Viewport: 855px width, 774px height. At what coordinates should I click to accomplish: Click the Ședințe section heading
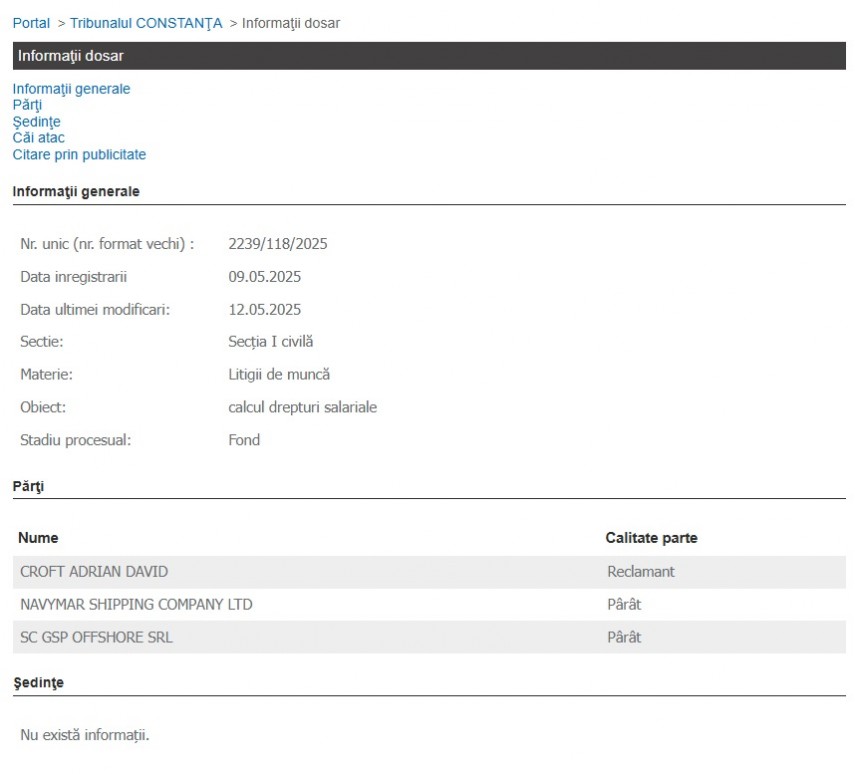(x=38, y=682)
